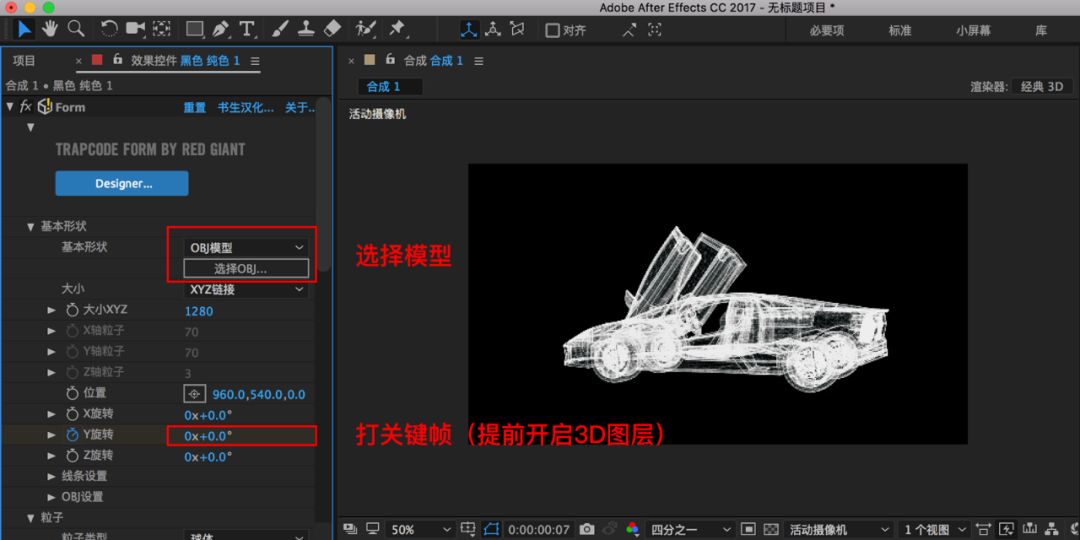Pick the Horizontal Type tool
The height and width of the screenshot is (540, 1080).
pyautogui.click(x=247, y=28)
